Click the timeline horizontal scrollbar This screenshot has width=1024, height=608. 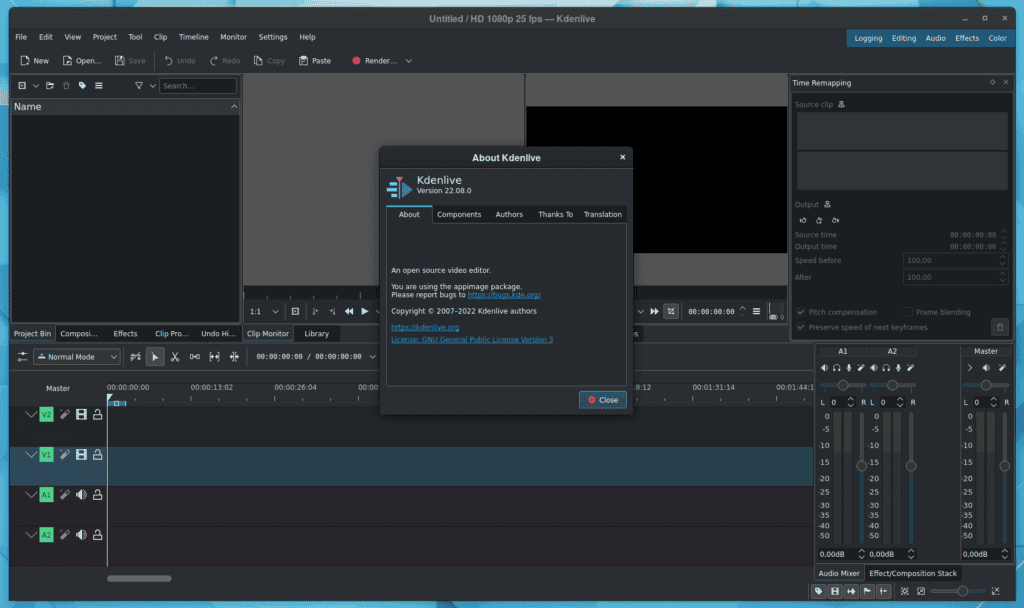pos(139,578)
